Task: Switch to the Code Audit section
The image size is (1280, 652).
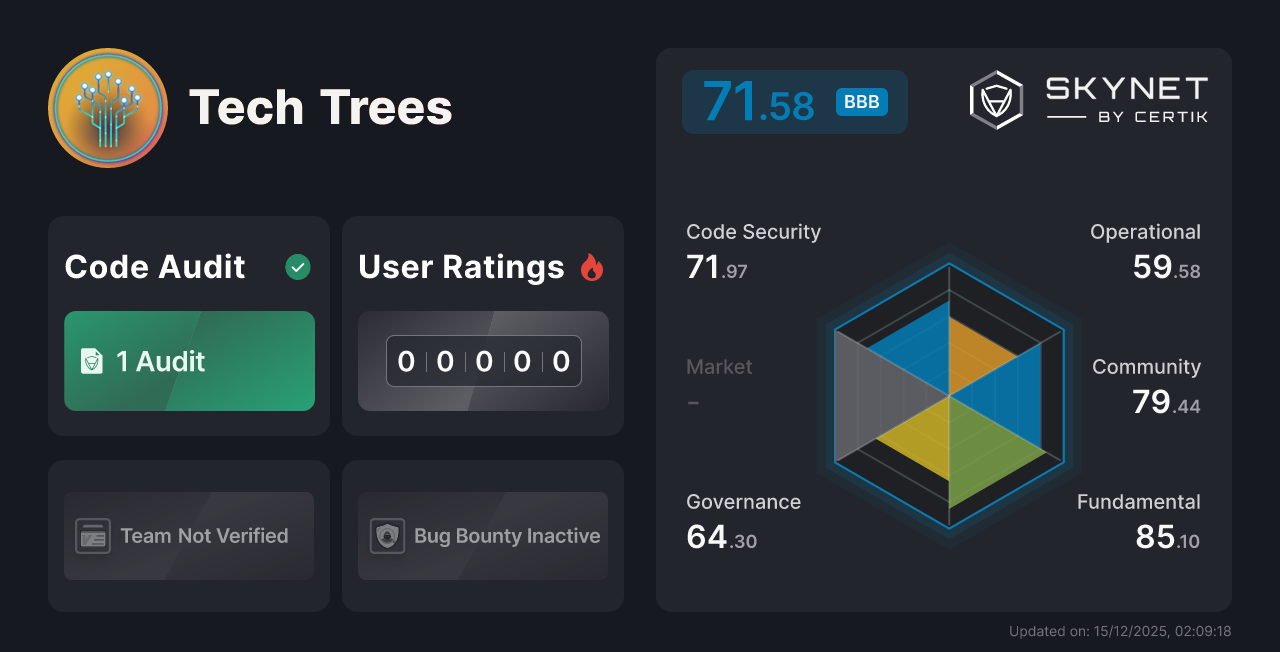Action: pyautogui.click(x=154, y=267)
